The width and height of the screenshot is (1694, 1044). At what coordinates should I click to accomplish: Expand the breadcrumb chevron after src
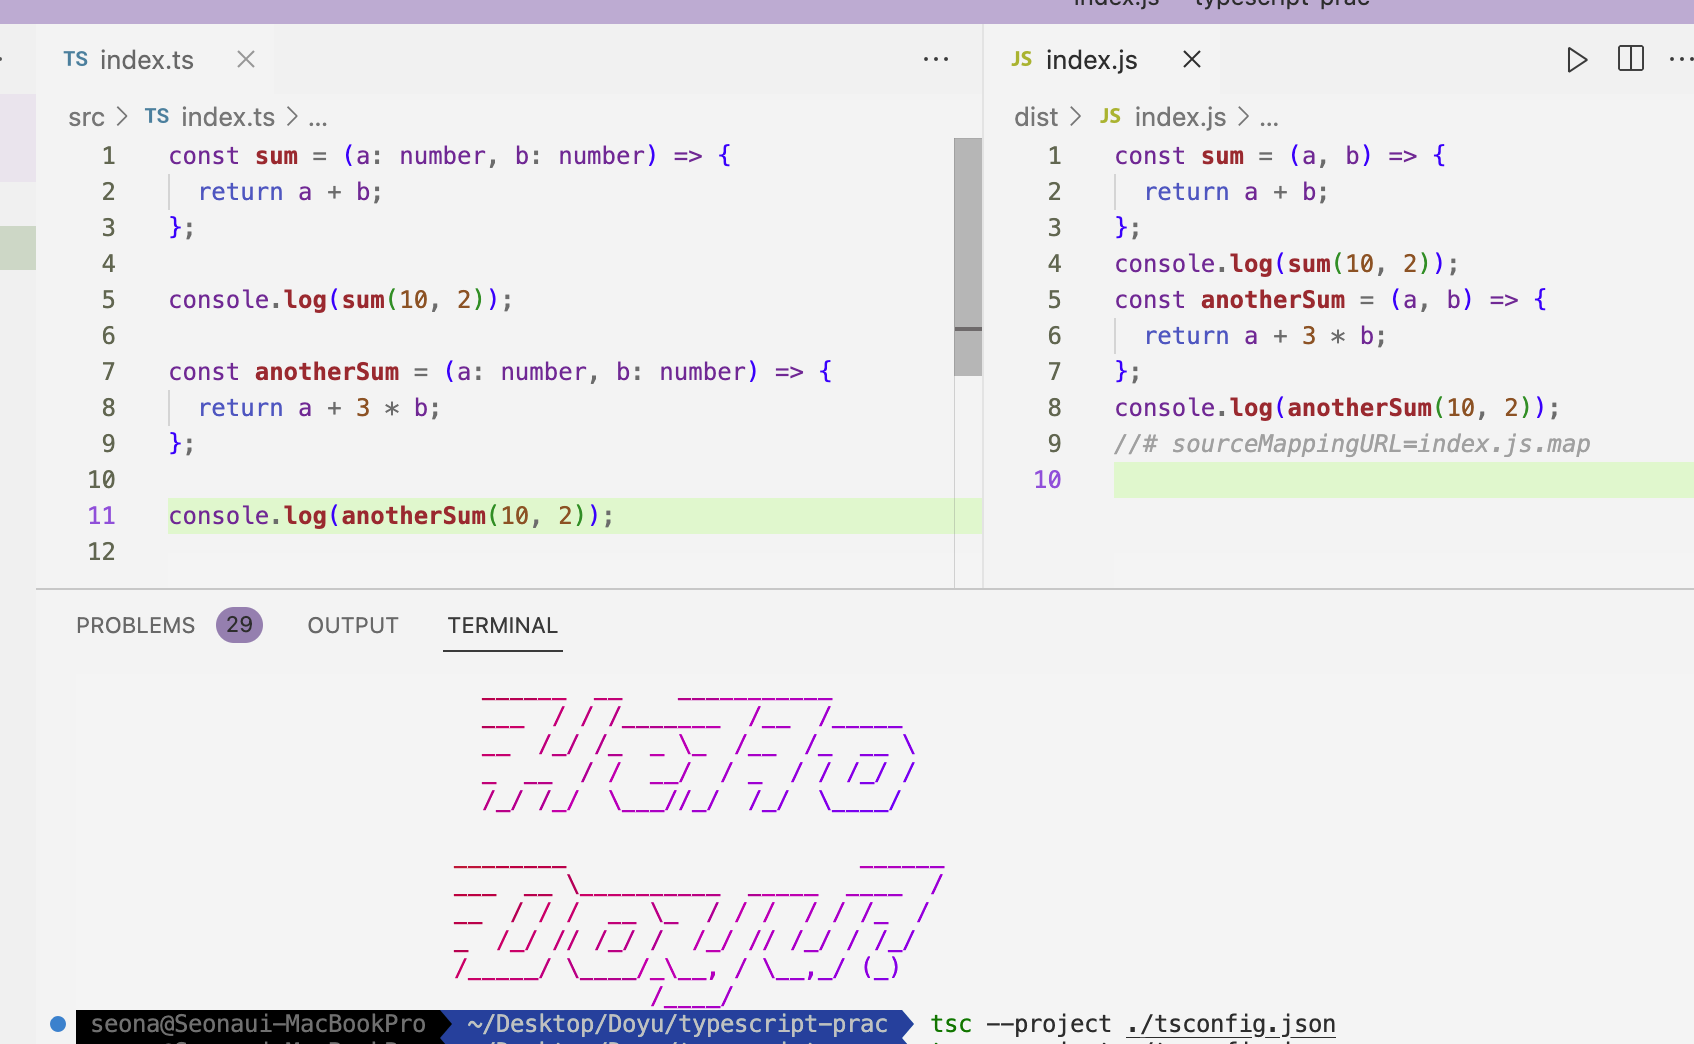point(122,117)
